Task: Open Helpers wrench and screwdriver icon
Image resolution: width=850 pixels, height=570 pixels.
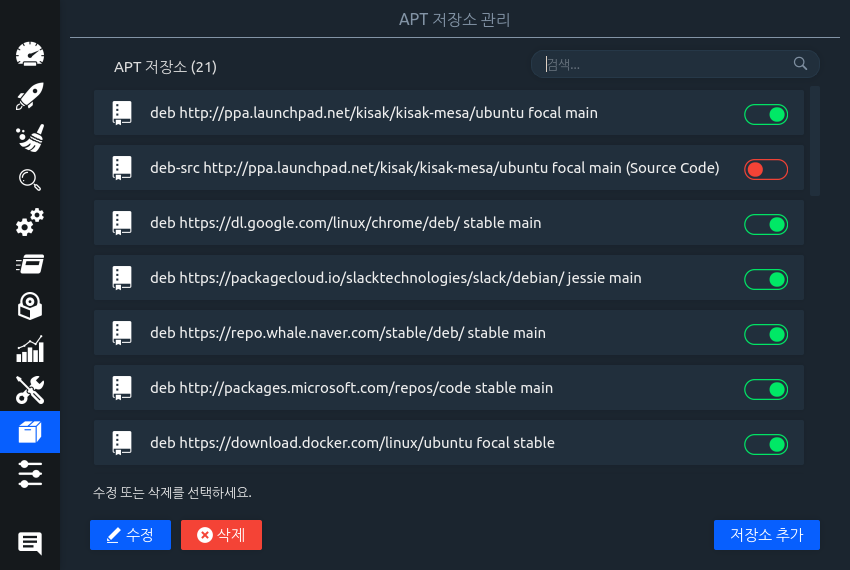Action: coord(30,390)
